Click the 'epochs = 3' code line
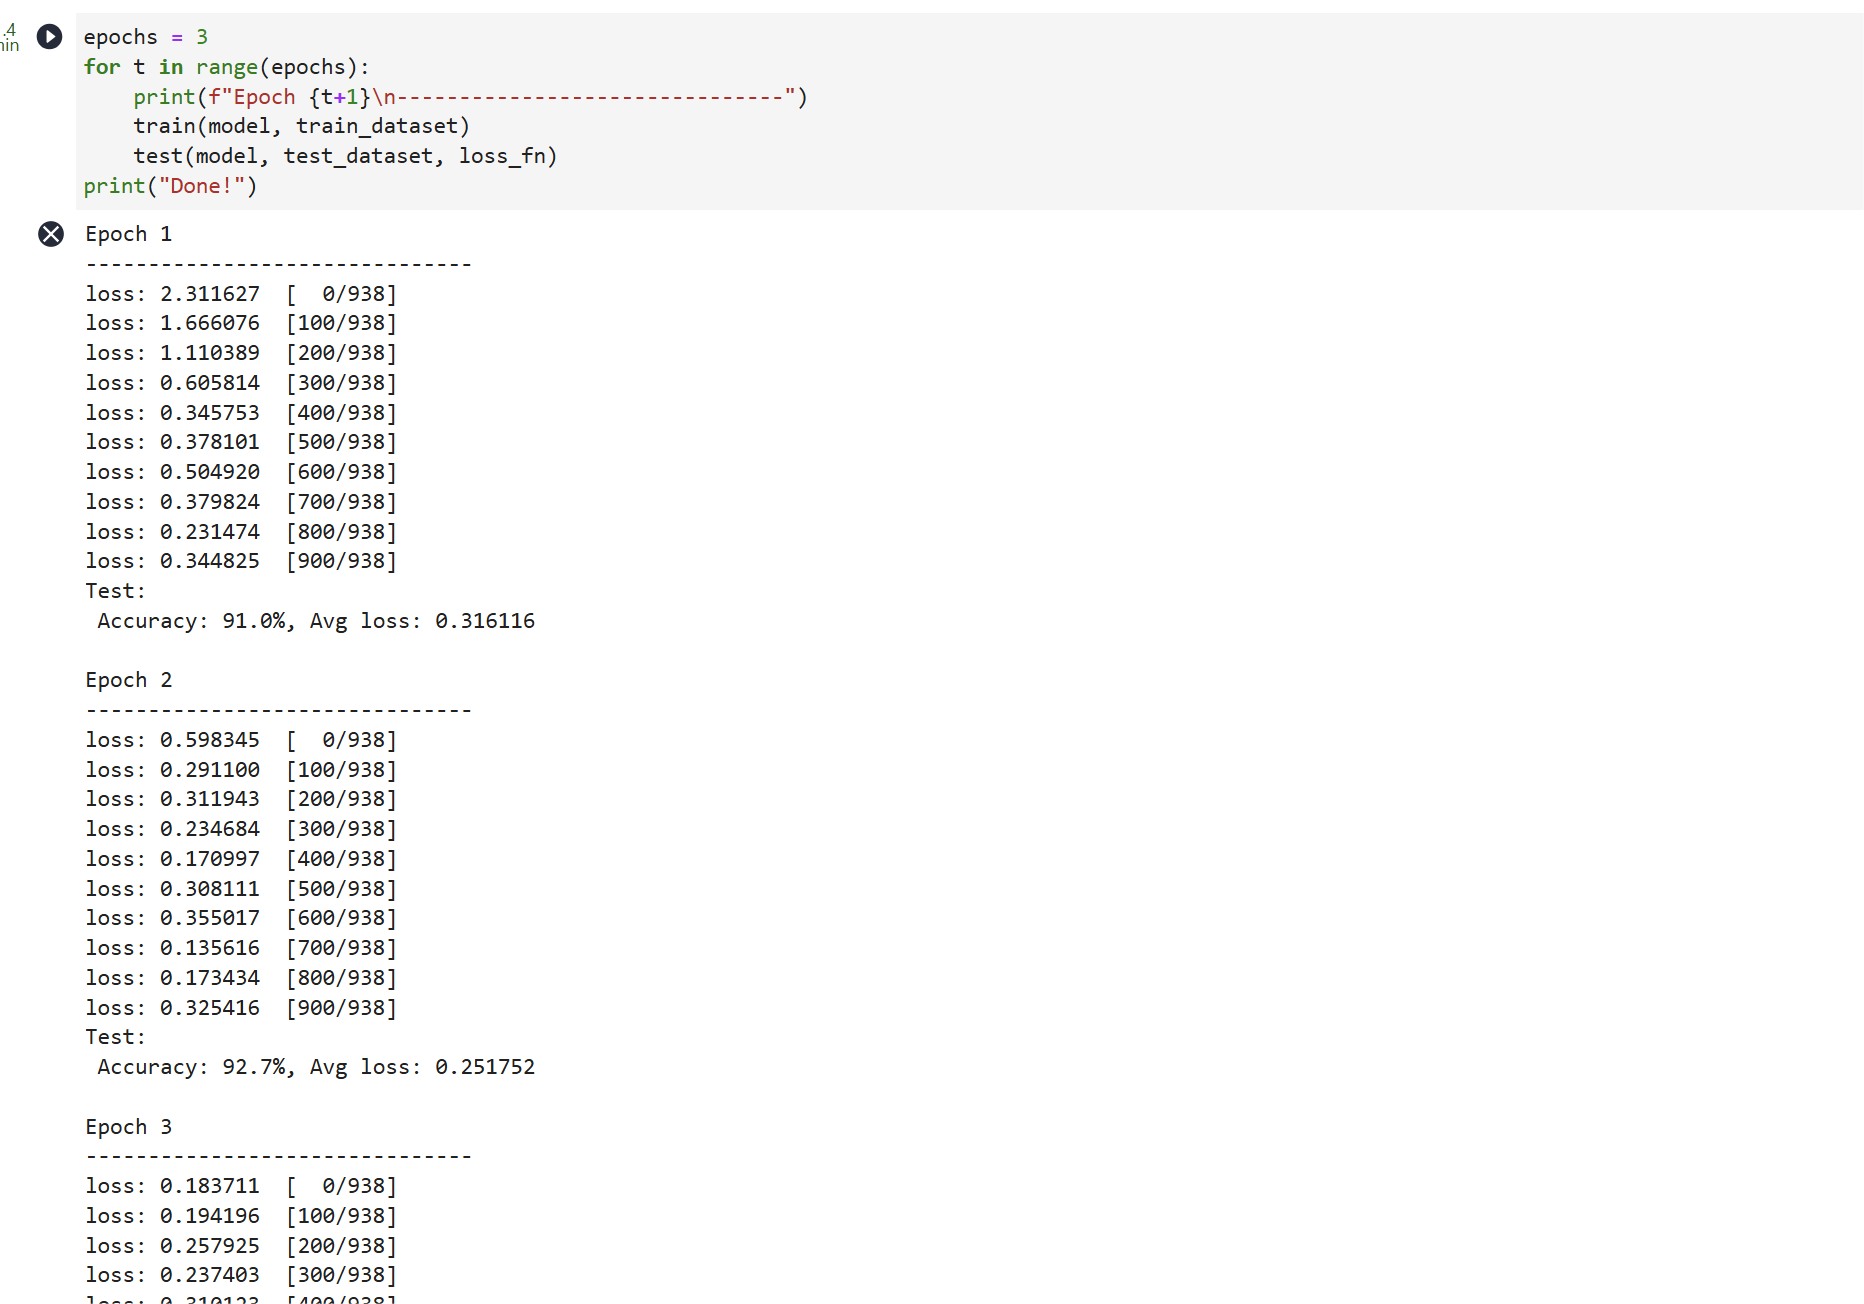The image size is (1864, 1304). click(146, 37)
